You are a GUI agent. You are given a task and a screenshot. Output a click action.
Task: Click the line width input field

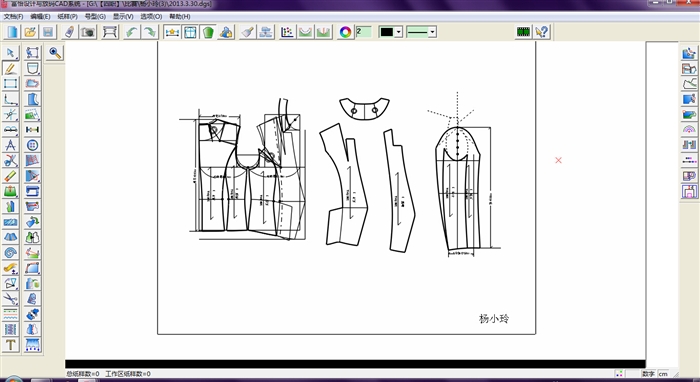click(364, 32)
